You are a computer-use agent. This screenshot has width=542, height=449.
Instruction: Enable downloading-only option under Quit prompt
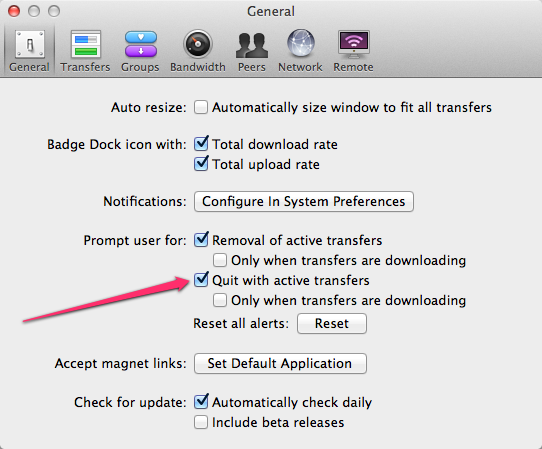pyautogui.click(x=220, y=300)
